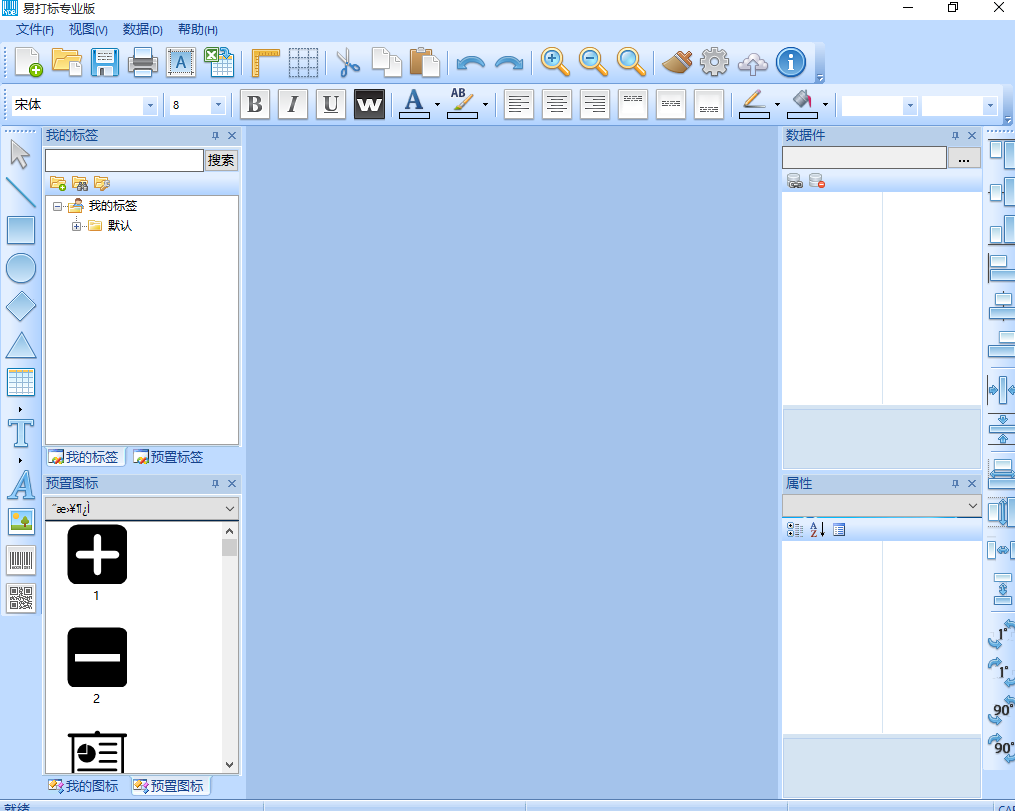
Task: Click the 搜索 button
Action: coord(221,160)
